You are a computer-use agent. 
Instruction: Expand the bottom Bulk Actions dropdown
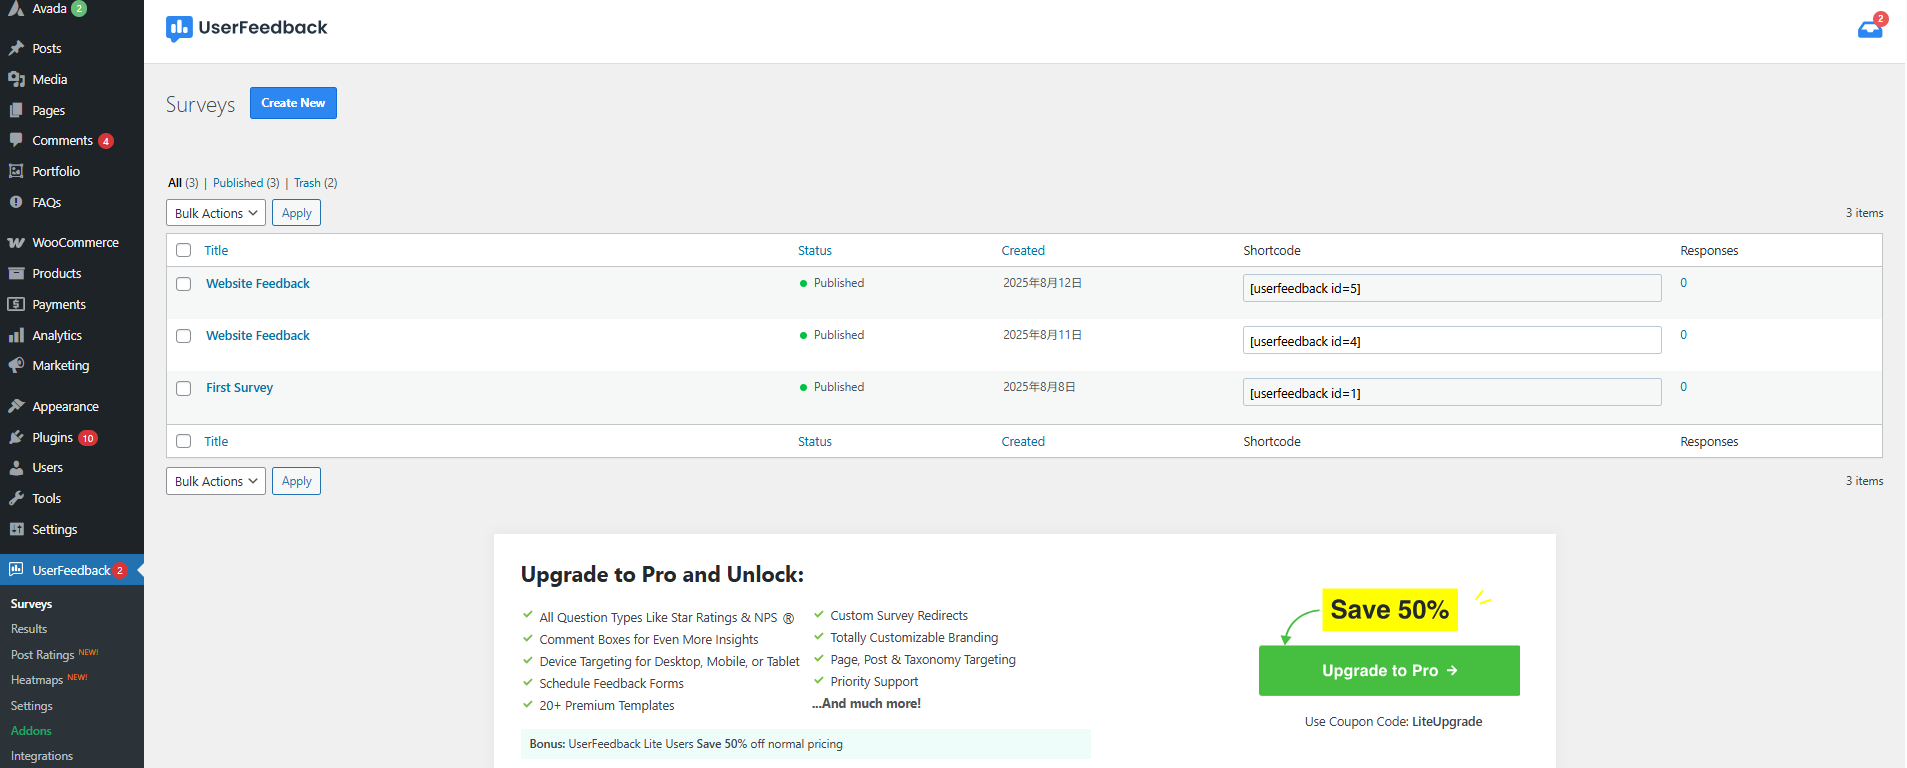[215, 481]
